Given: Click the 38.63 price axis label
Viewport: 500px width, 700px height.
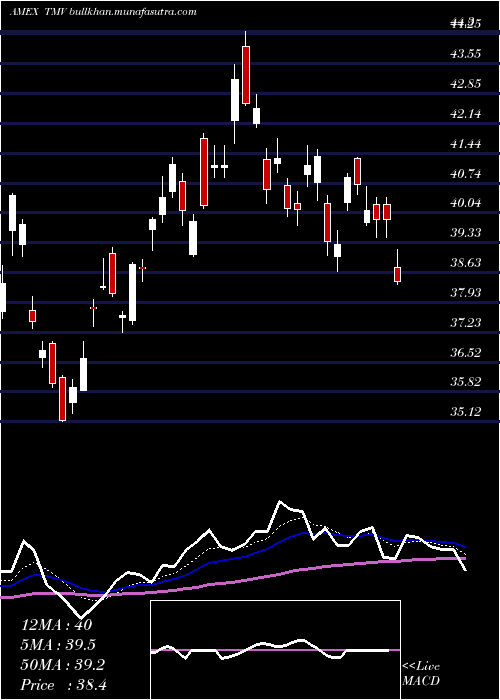Looking at the screenshot, I should click(466, 262).
